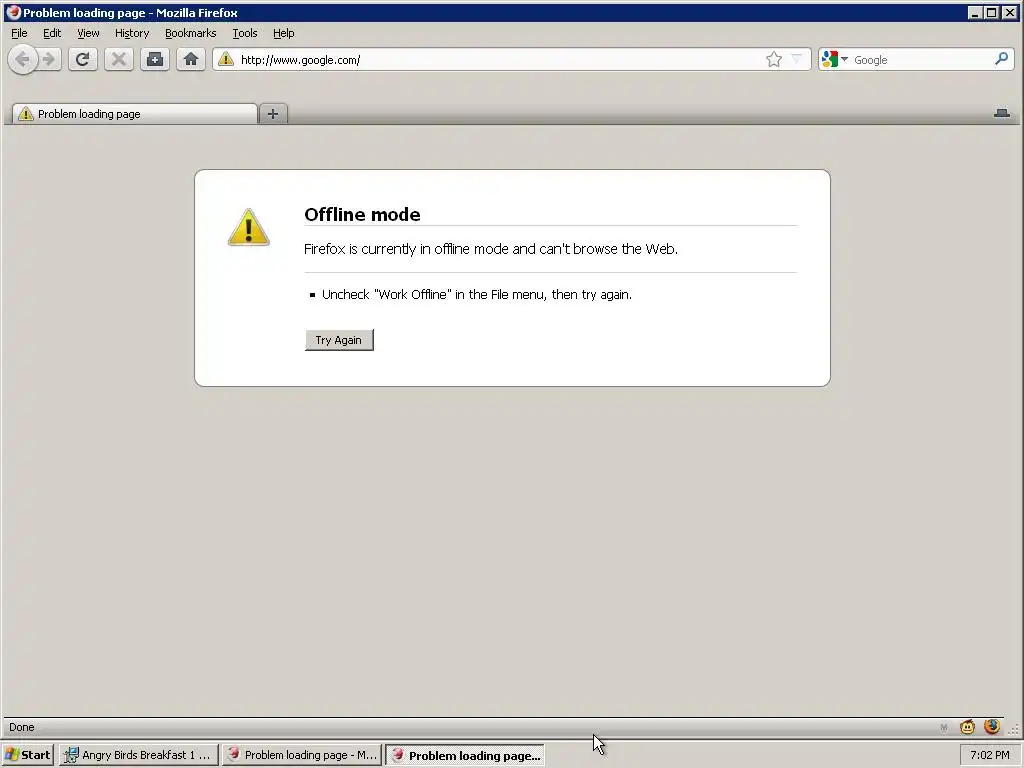Open the Help menu

tap(283, 33)
